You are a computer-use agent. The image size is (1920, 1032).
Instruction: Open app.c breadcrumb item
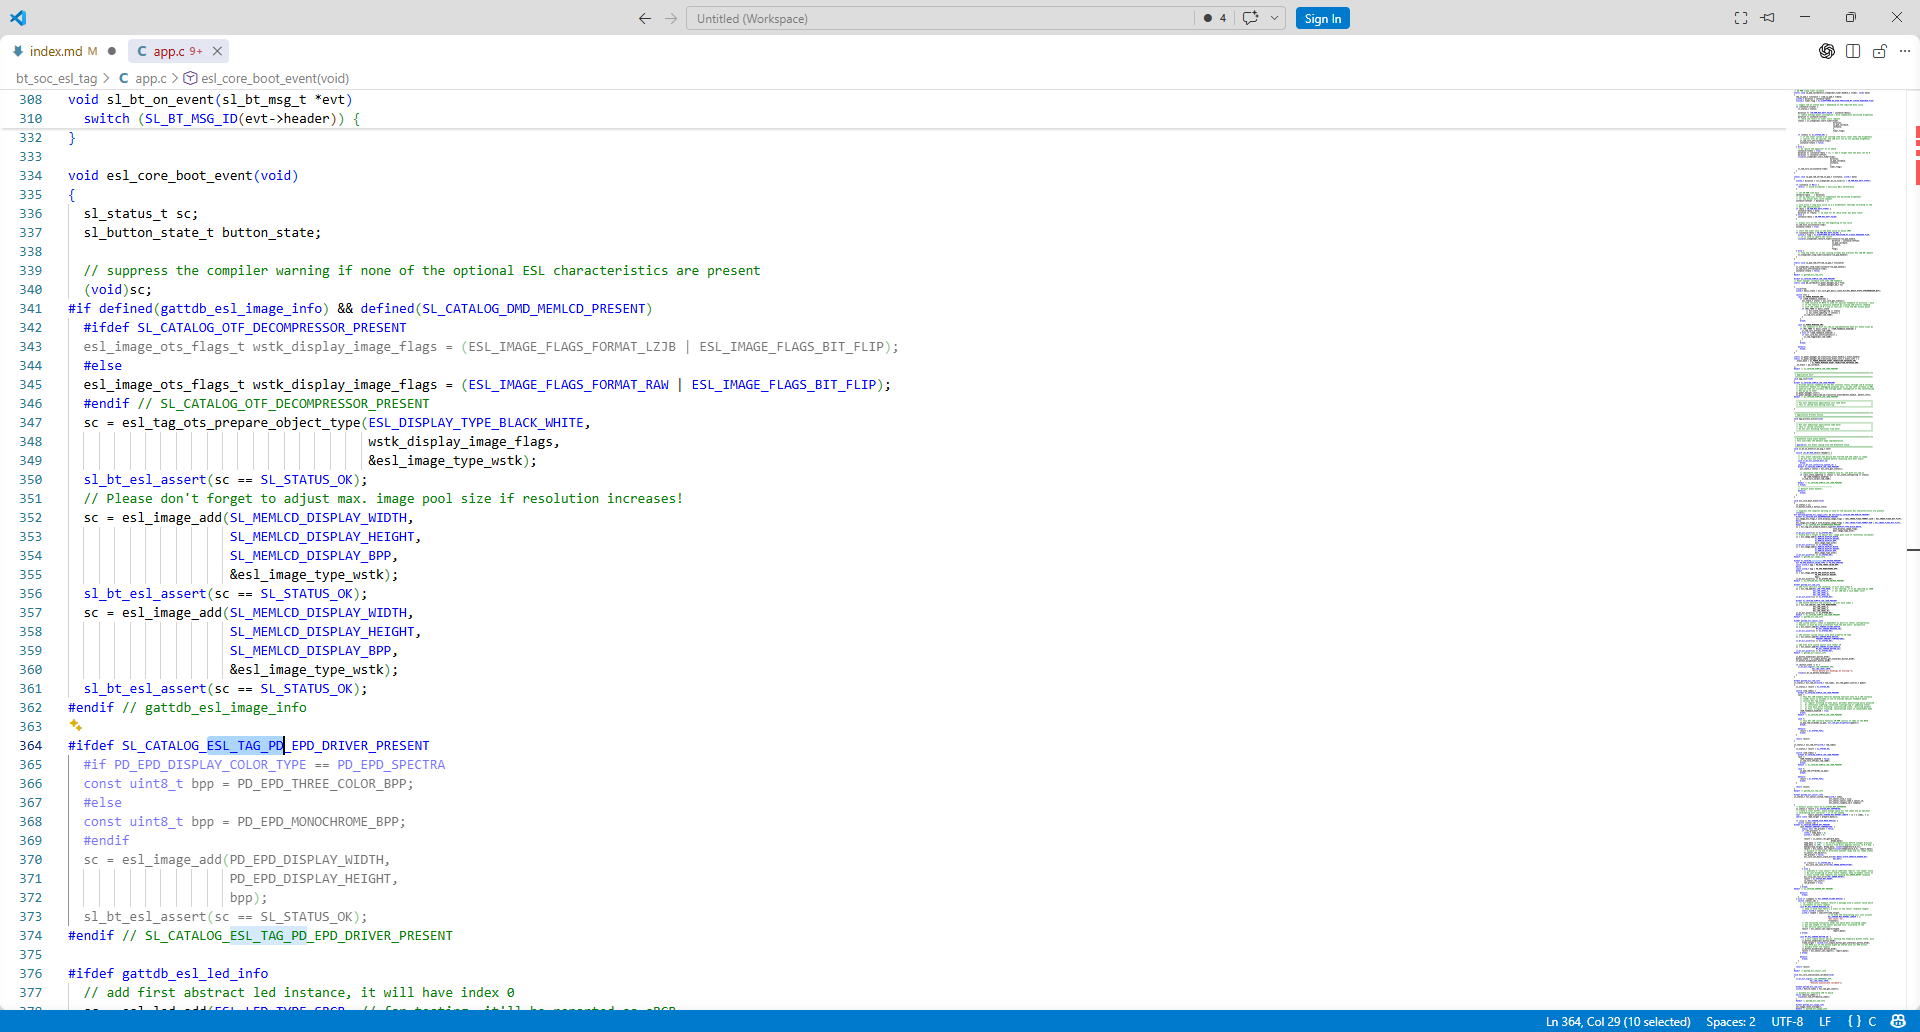(x=143, y=78)
